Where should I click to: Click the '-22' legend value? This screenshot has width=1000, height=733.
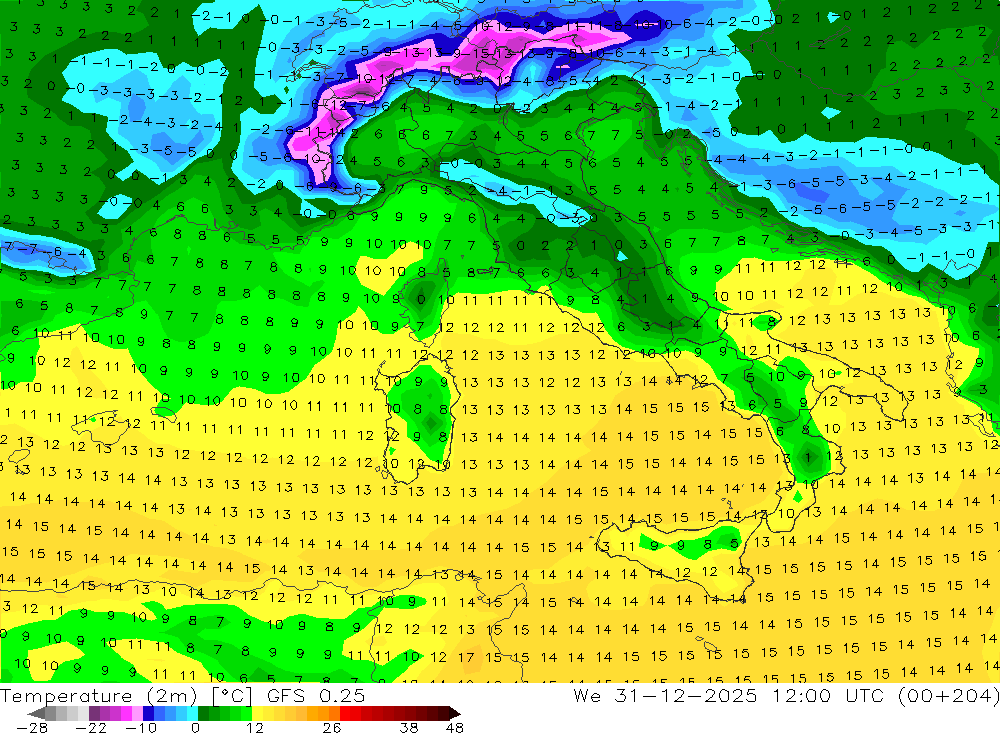point(91,727)
